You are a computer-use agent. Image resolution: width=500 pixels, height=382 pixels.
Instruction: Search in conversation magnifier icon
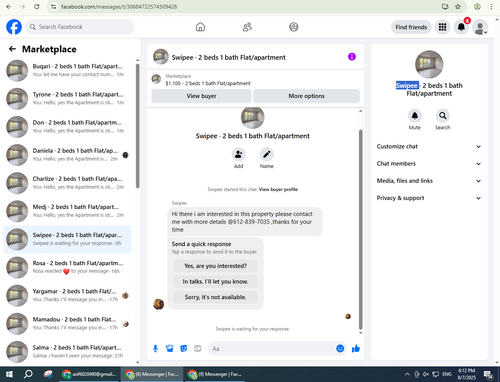(x=443, y=116)
